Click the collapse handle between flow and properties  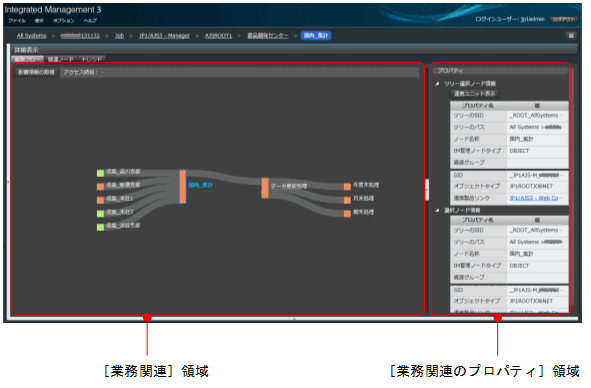click(427, 190)
